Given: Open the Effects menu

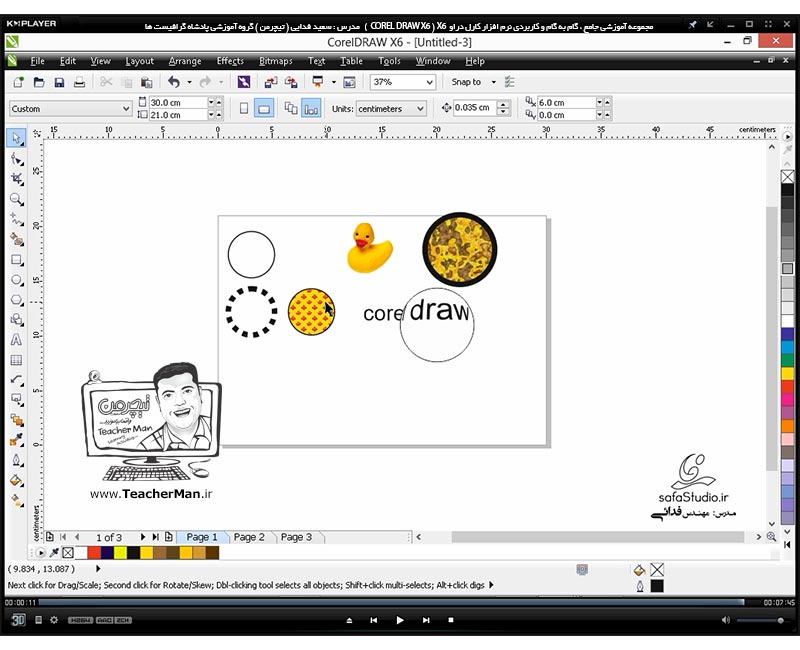Looking at the screenshot, I should (x=230, y=61).
